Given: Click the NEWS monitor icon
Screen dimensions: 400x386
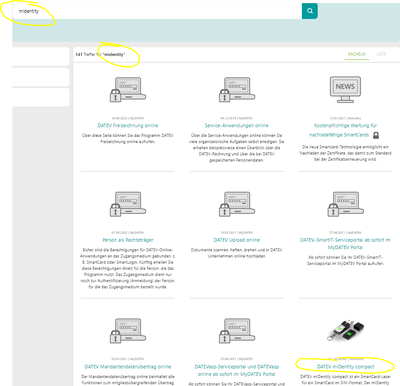Looking at the screenshot, I should (x=345, y=89).
